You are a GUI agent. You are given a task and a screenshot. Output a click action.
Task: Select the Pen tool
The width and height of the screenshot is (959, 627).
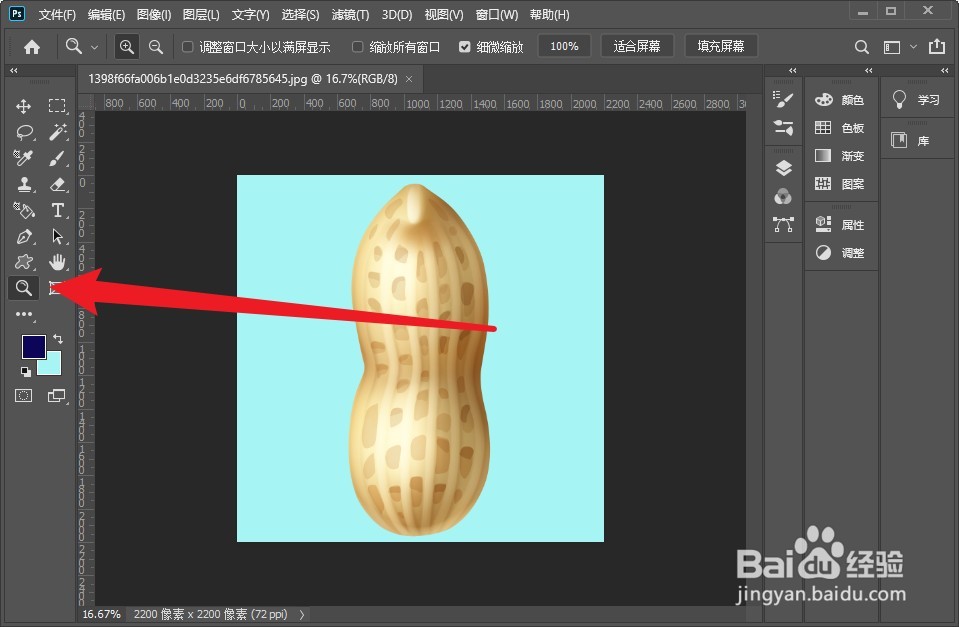22,237
